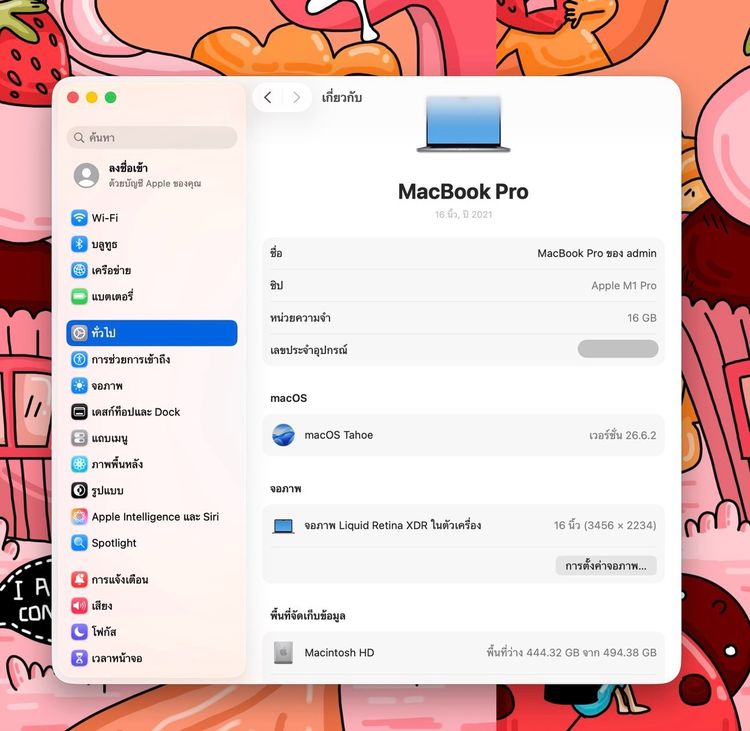
Task: Select the เวลาหน้าจอ sidebar label
Action: pos(117,658)
